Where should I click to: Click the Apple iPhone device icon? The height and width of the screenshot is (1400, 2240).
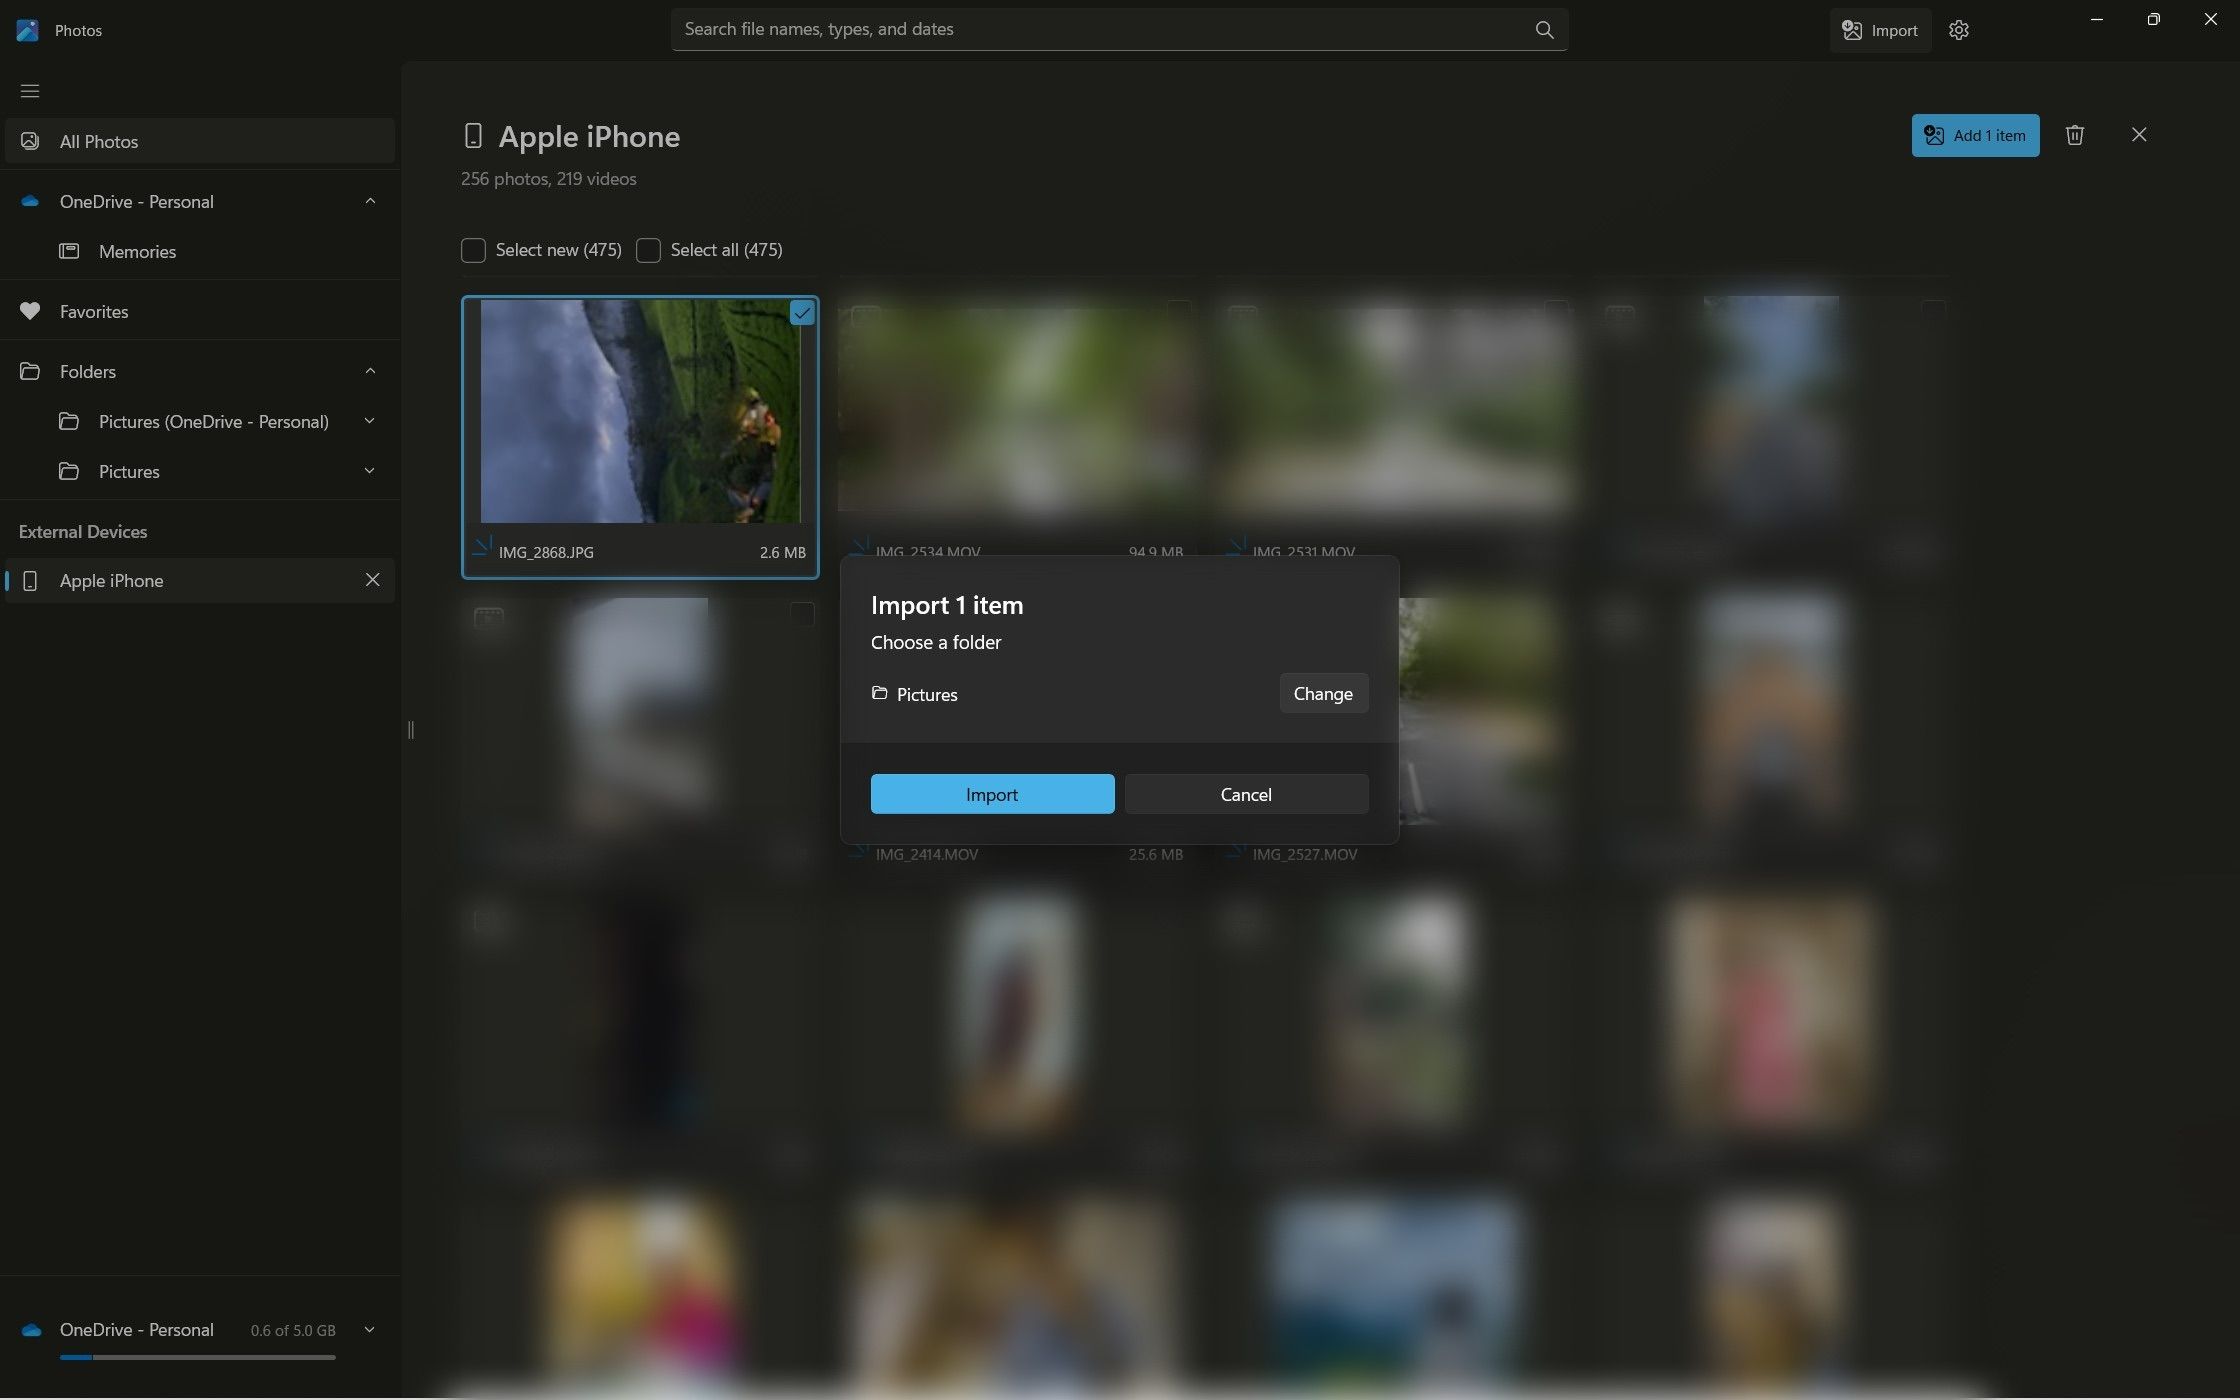tap(27, 579)
